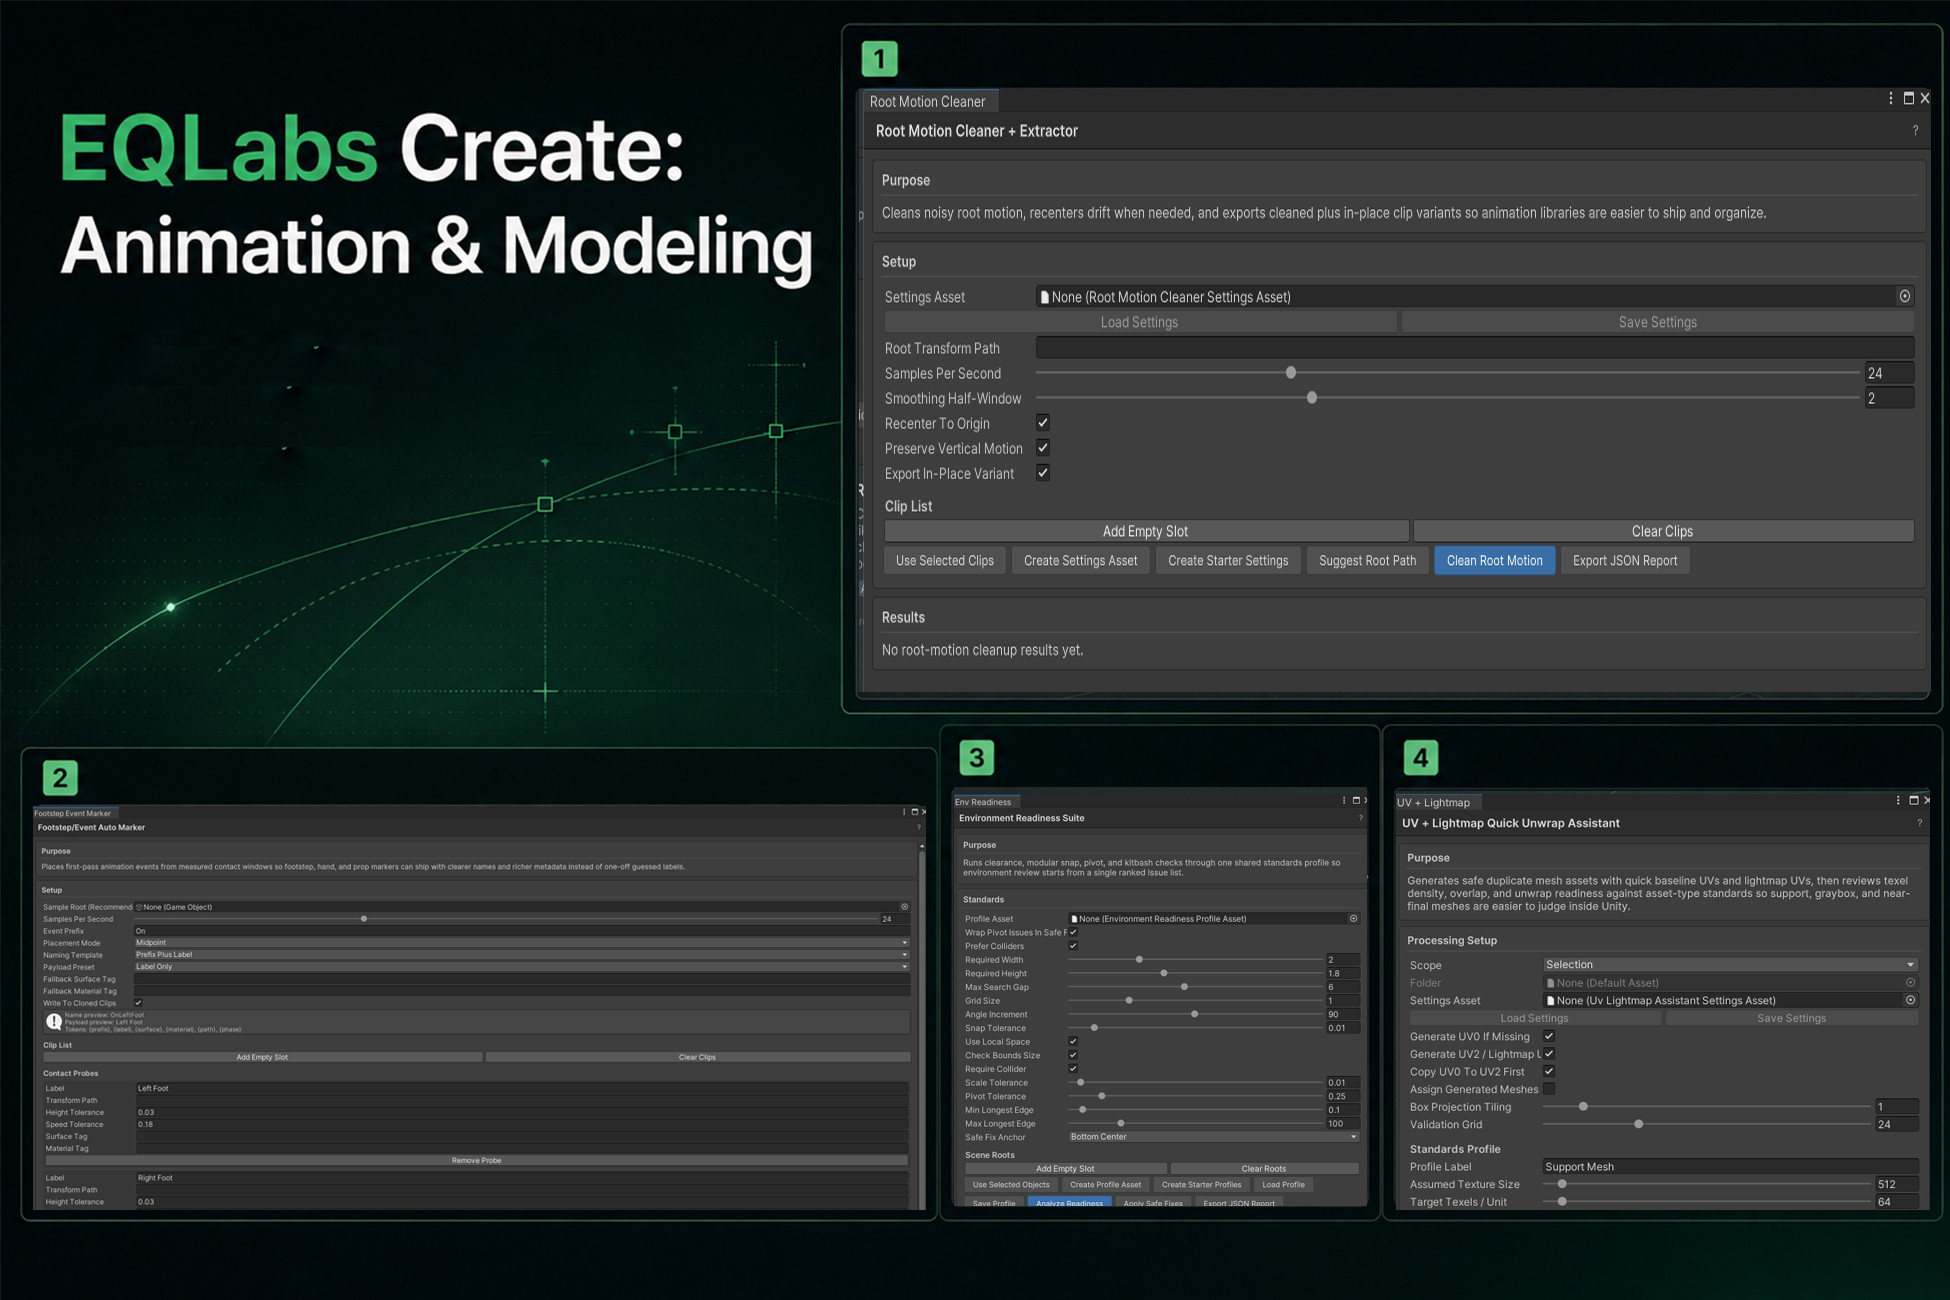The height and width of the screenshot is (1300, 1950).
Task: Open UV + Lightmap window options menu
Action: pyautogui.click(x=1897, y=800)
